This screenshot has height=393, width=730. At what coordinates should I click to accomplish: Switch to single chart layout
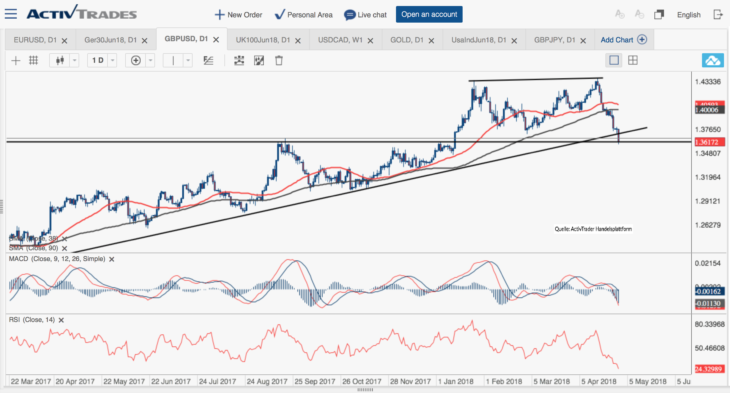tap(614, 60)
